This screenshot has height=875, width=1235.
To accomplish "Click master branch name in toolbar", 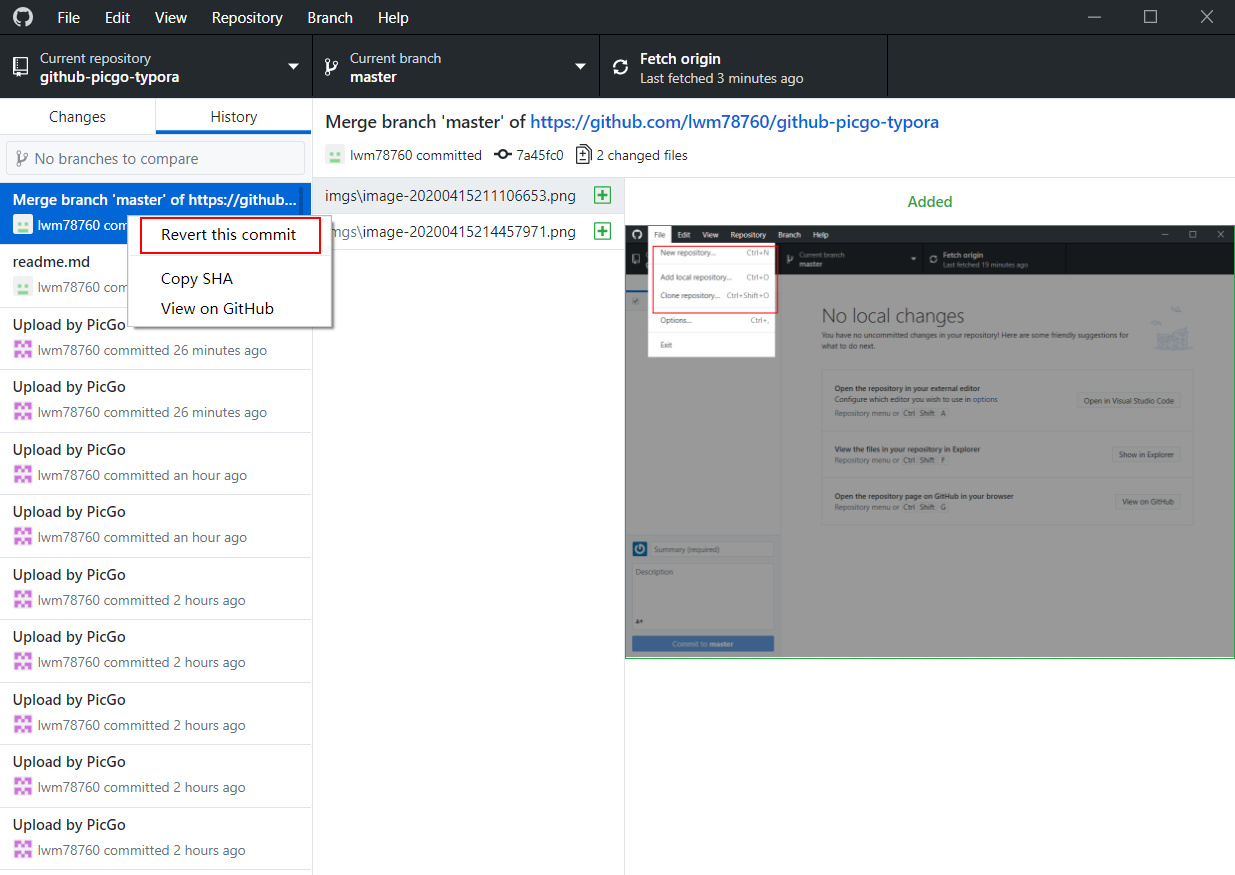I will coord(373,77).
